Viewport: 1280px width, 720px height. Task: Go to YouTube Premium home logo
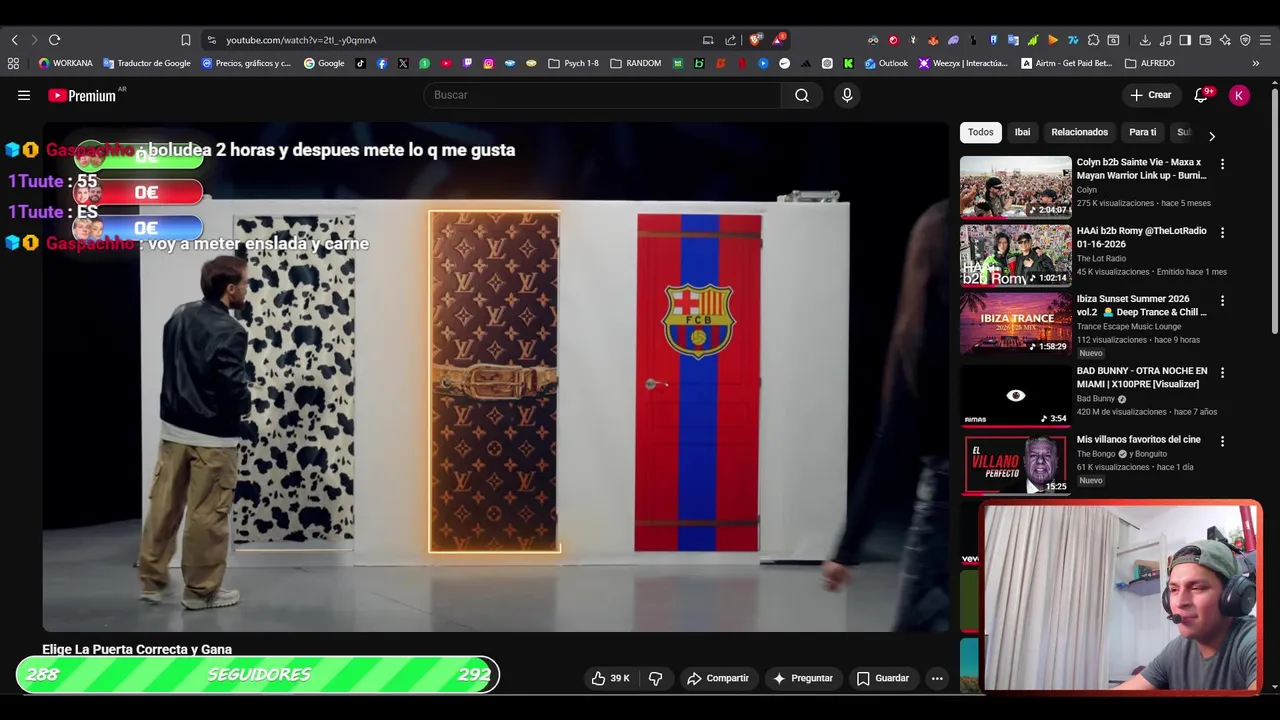(x=82, y=95)
